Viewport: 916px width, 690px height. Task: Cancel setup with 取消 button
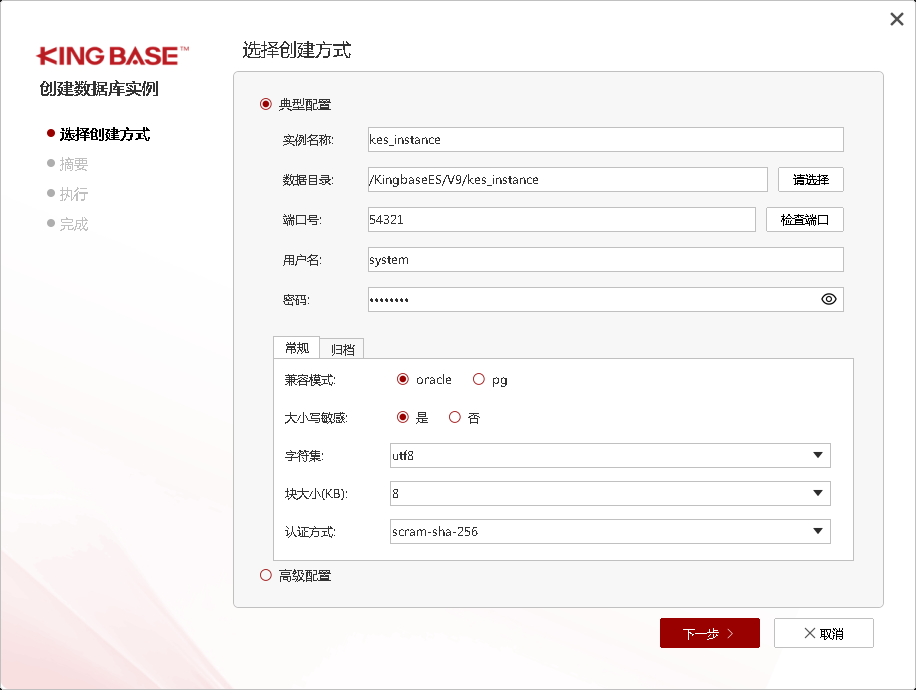pos(823,633)
